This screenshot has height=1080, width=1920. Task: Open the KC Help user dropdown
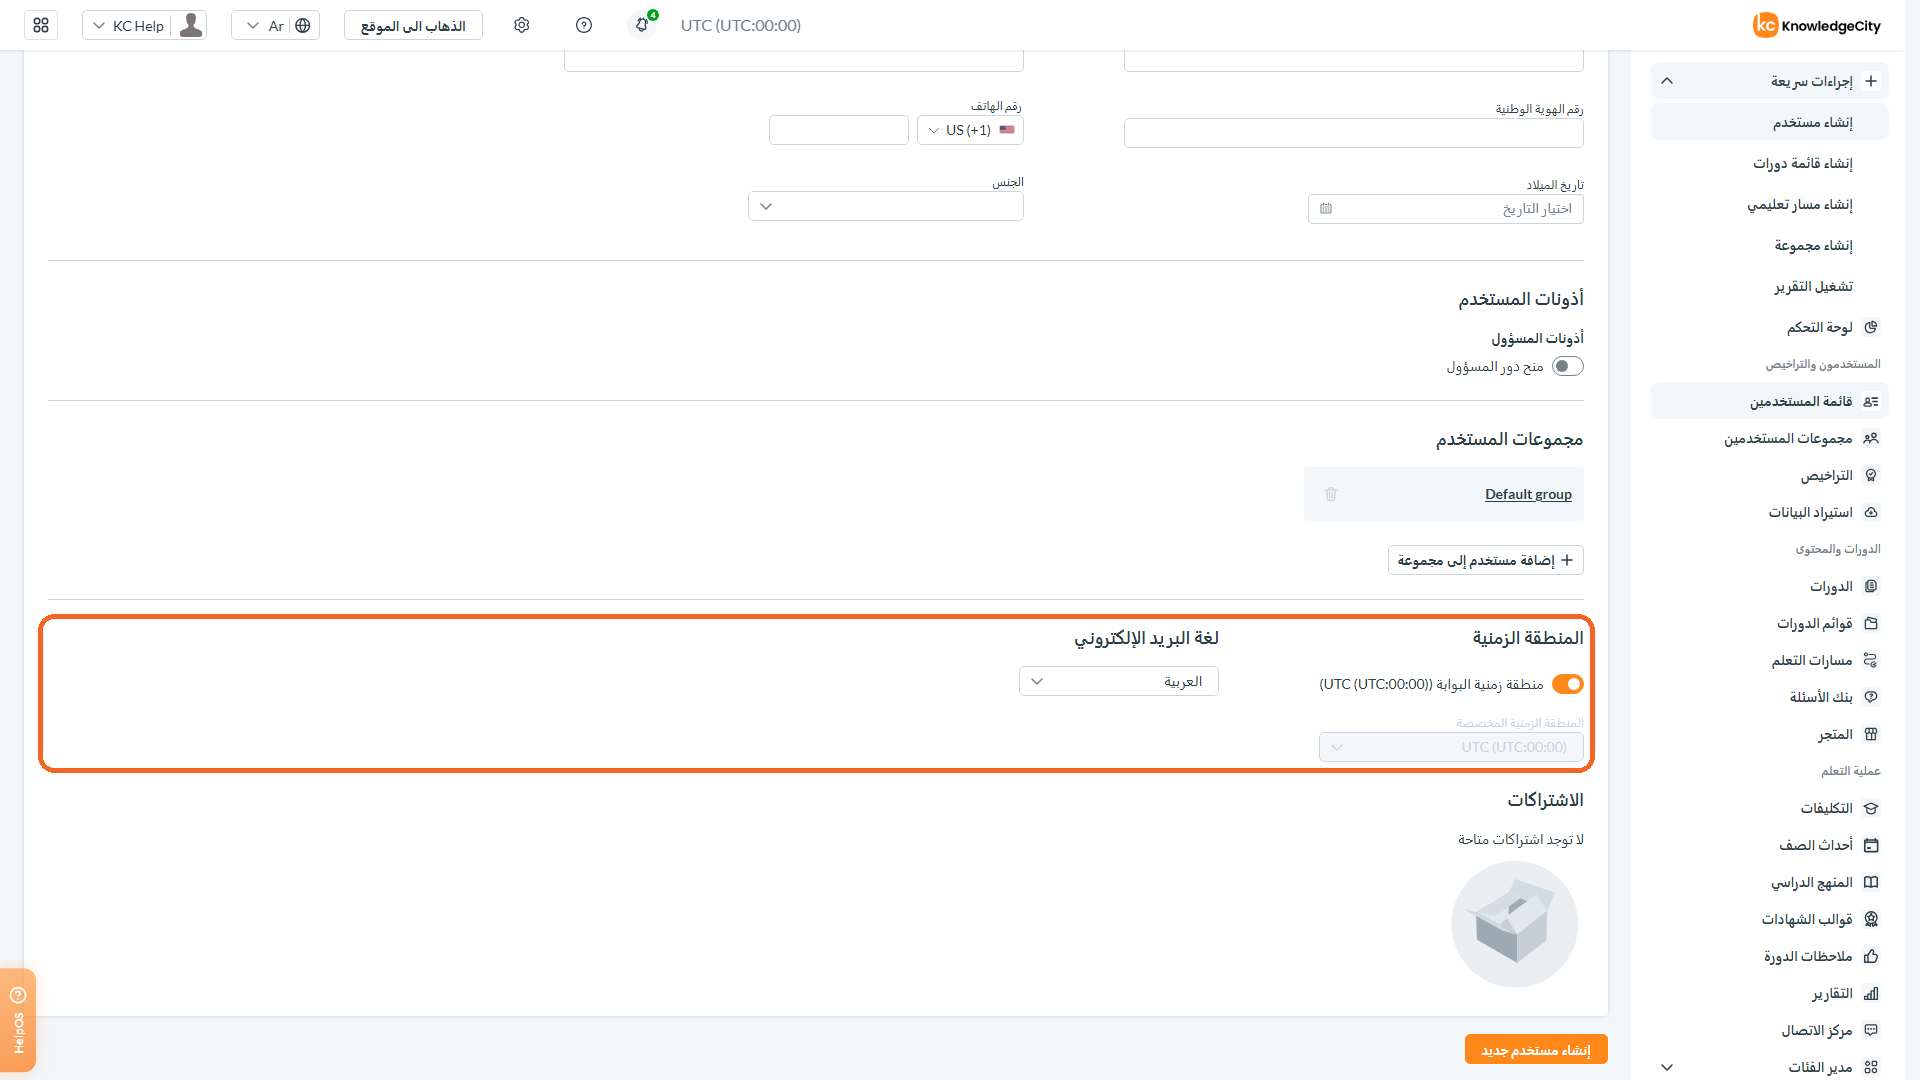coord(145,25)
